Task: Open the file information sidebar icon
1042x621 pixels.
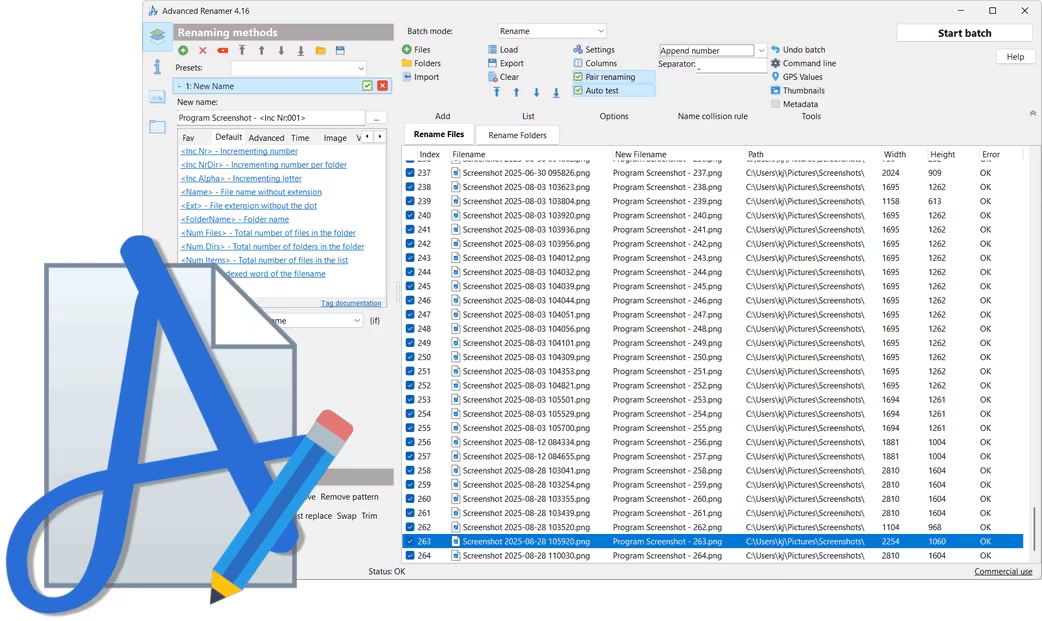Action: [157, 67]
